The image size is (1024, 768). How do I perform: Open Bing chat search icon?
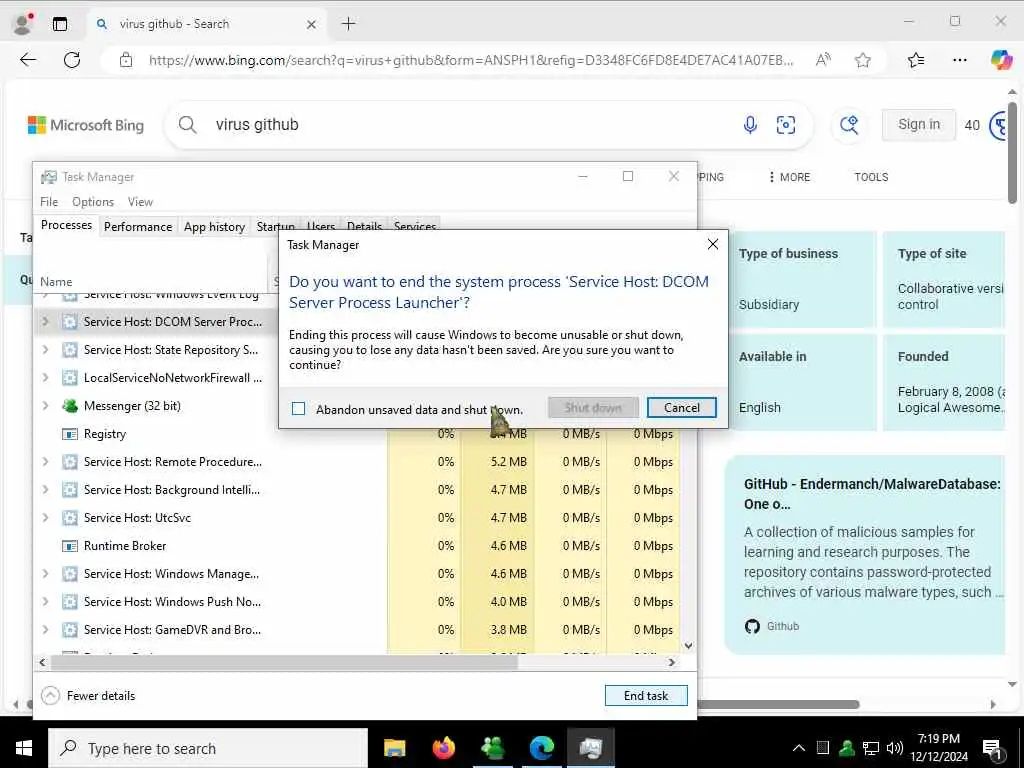click(x=849, y=124)
